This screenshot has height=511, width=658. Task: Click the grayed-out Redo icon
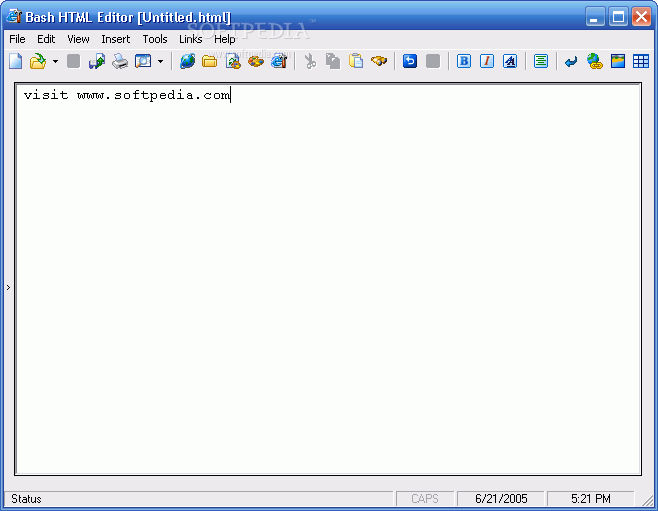433,61
